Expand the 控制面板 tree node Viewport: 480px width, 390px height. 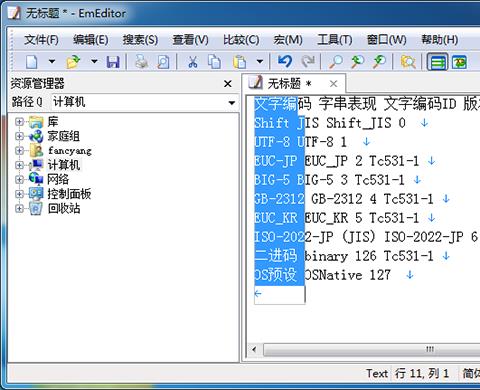click(x=19, y=194)
